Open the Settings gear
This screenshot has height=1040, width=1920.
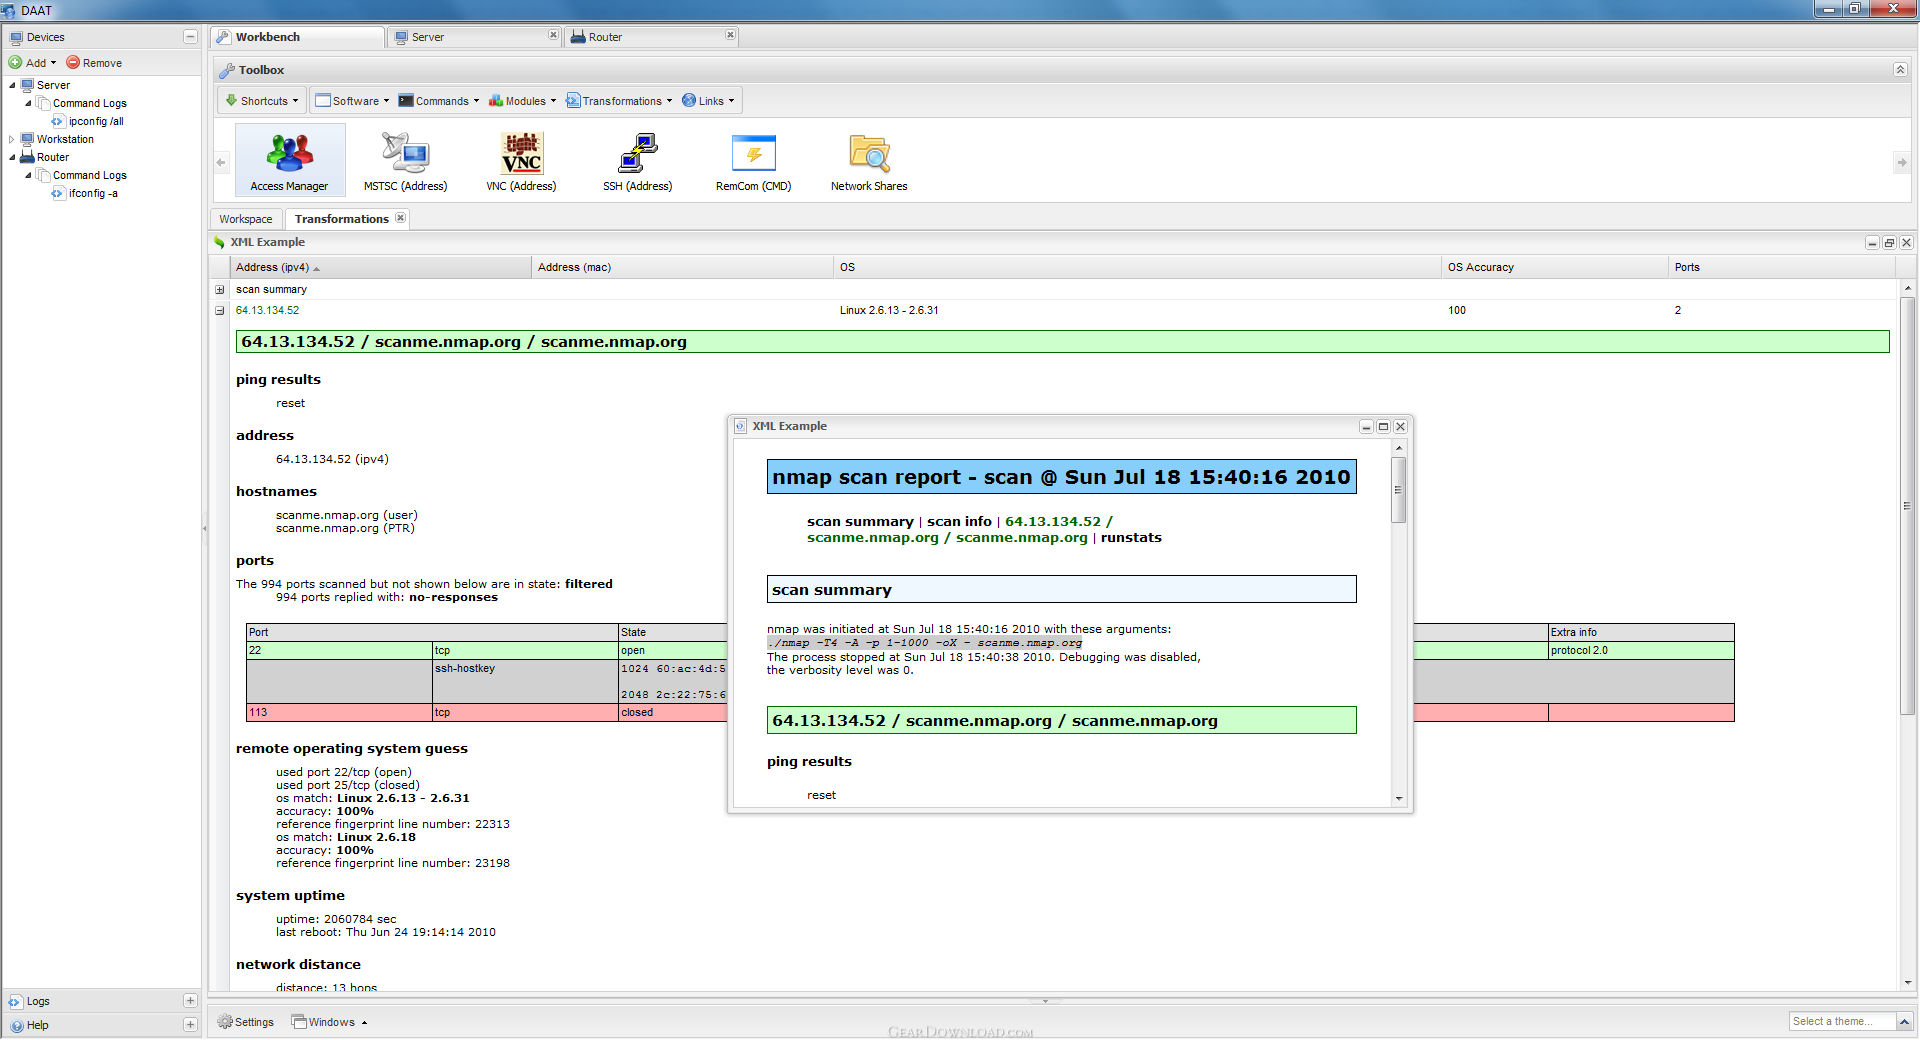pos(246,1022)
